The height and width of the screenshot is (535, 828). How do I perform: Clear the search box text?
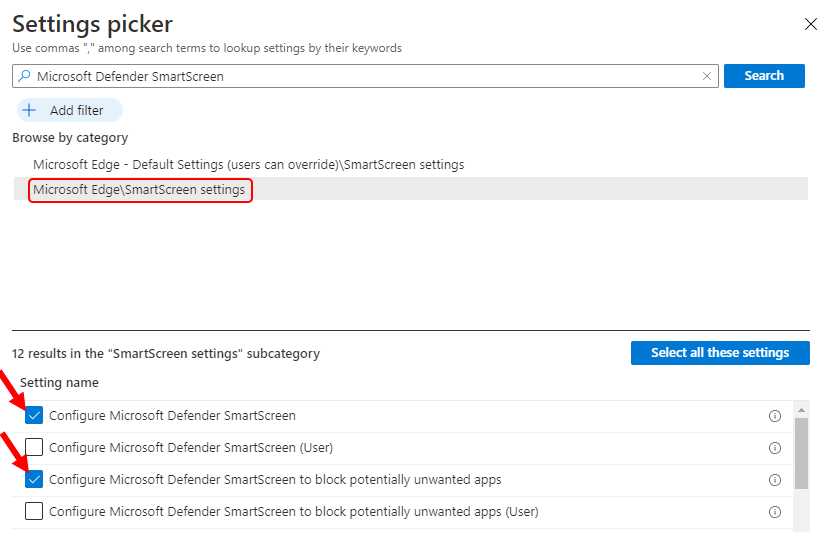[707, 76]
